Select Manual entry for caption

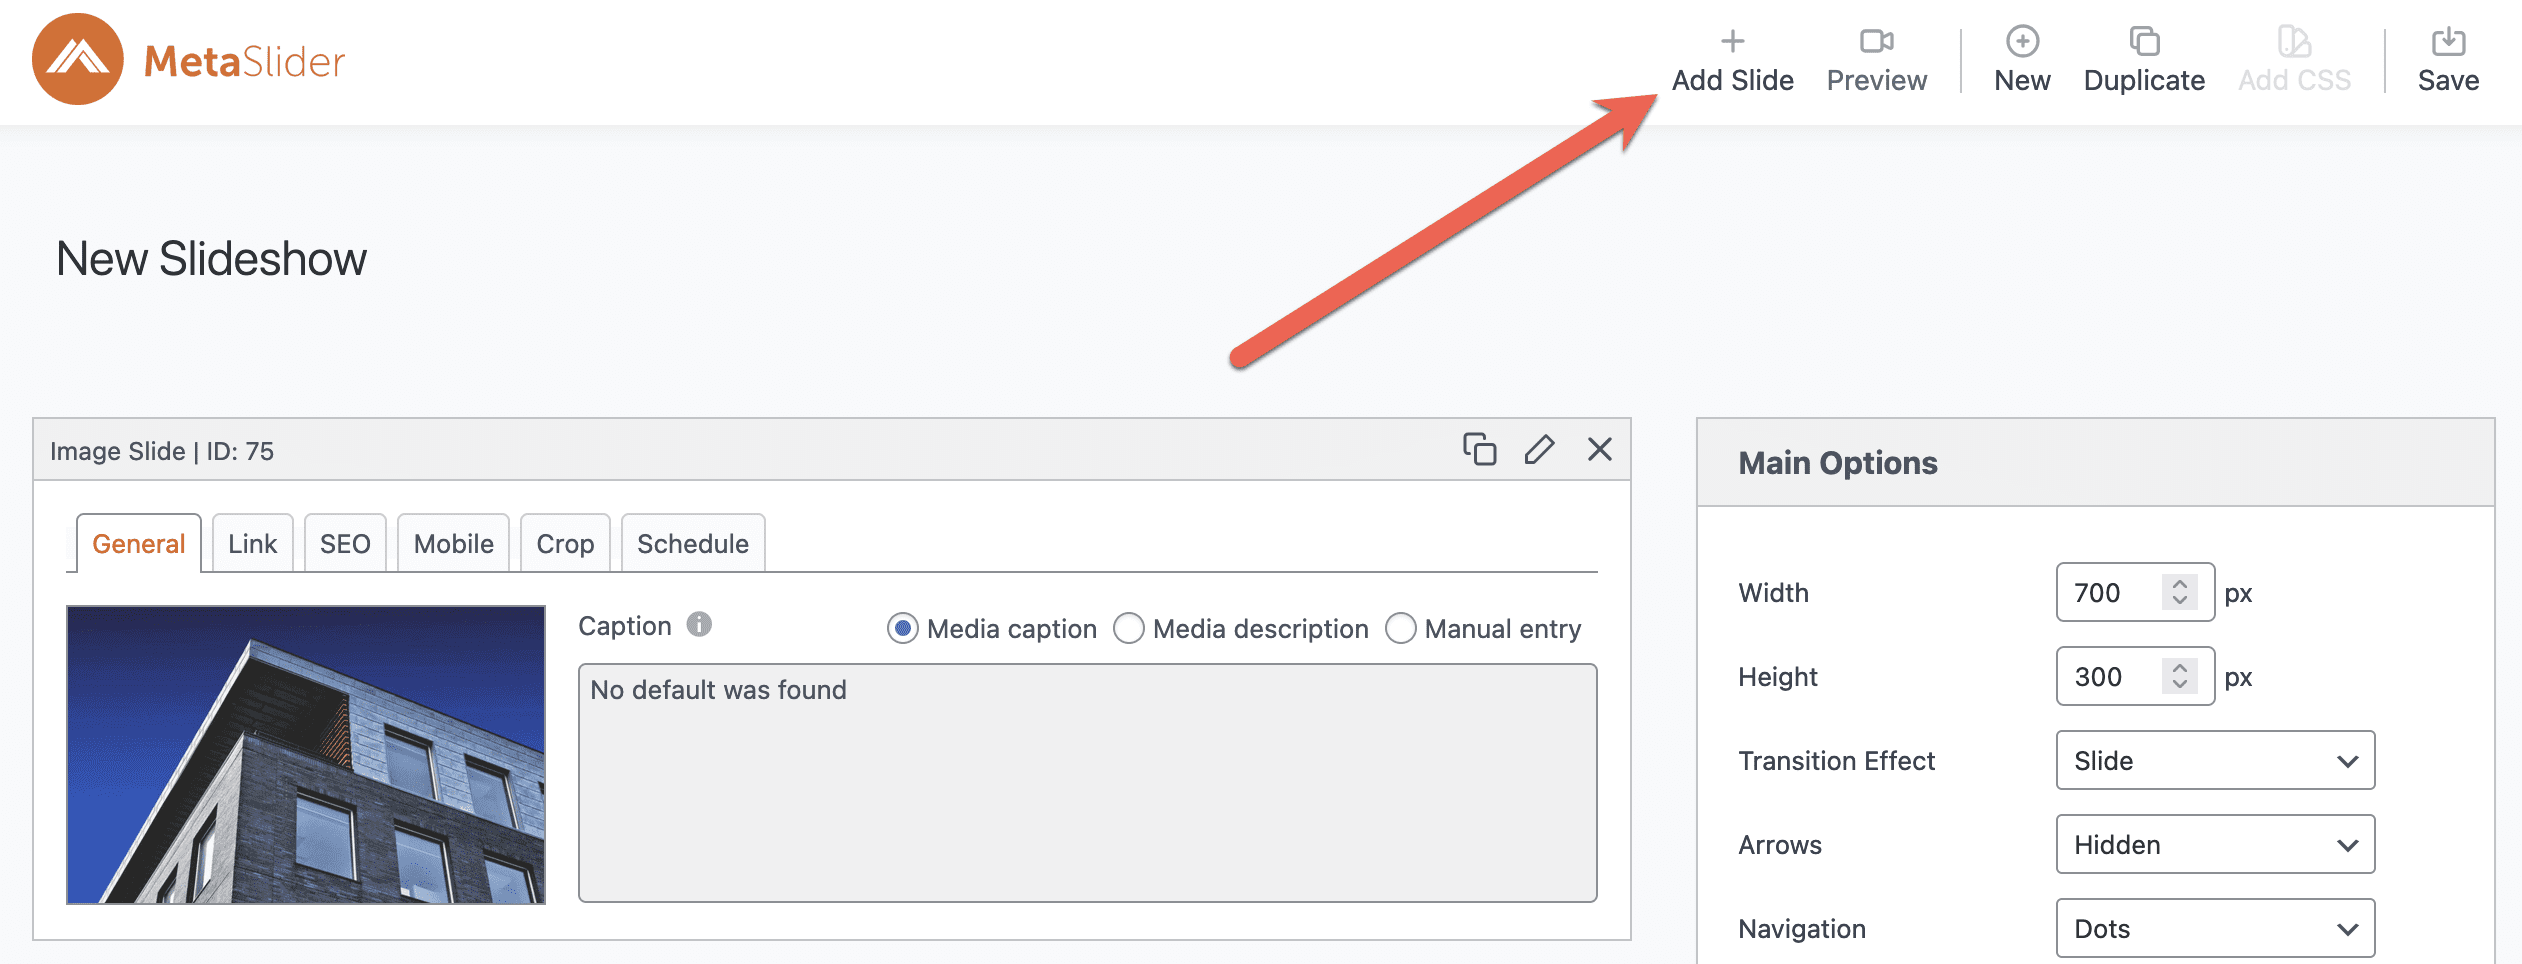pos(1400,629)
